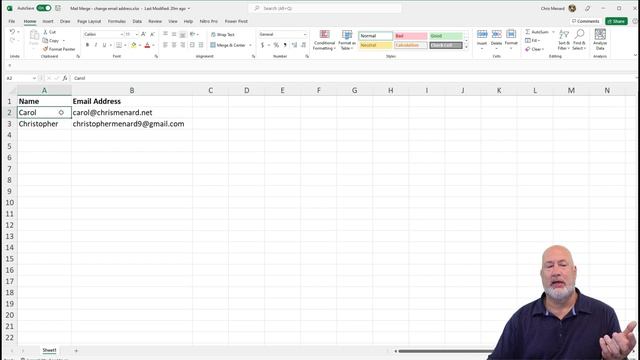Click the Increase Indent icon

click(201, 45)
